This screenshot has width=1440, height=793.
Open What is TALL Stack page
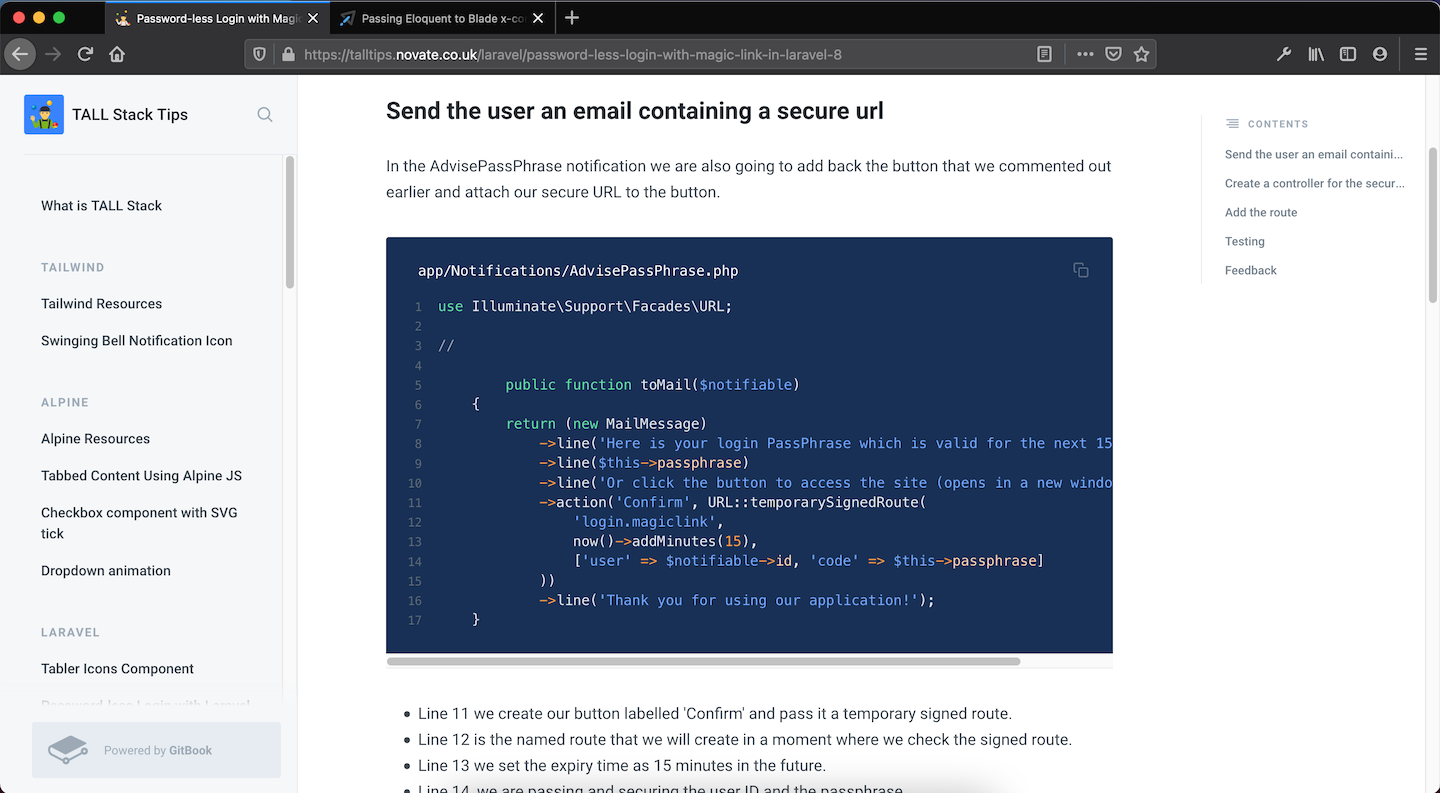coord(101,206)
